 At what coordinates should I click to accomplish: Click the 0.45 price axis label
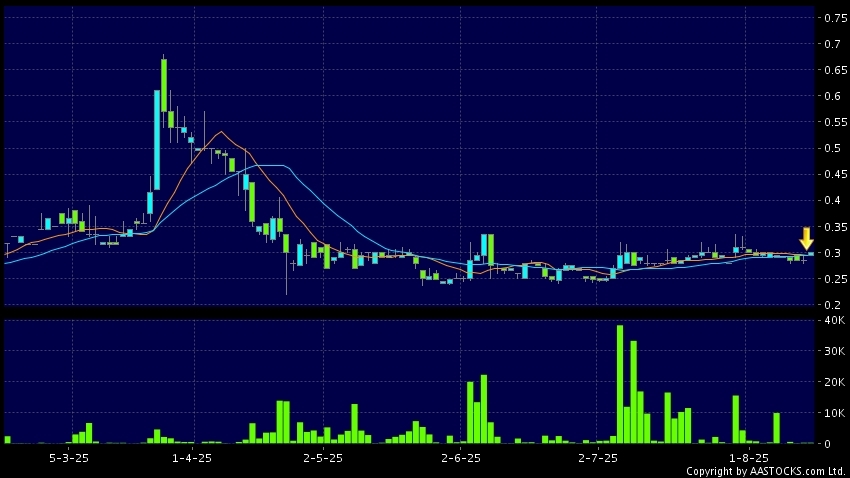coord(835,174)
